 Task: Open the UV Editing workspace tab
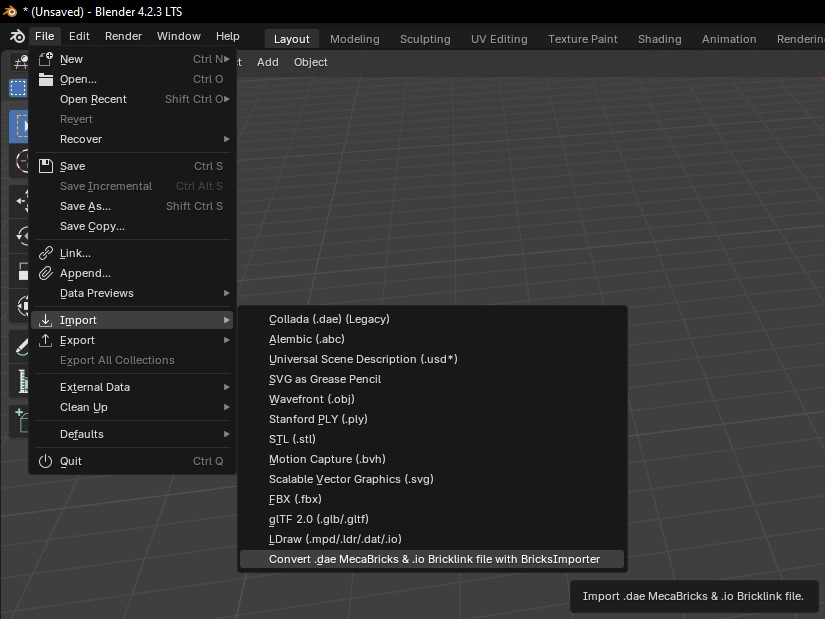(x=499, y=39)
